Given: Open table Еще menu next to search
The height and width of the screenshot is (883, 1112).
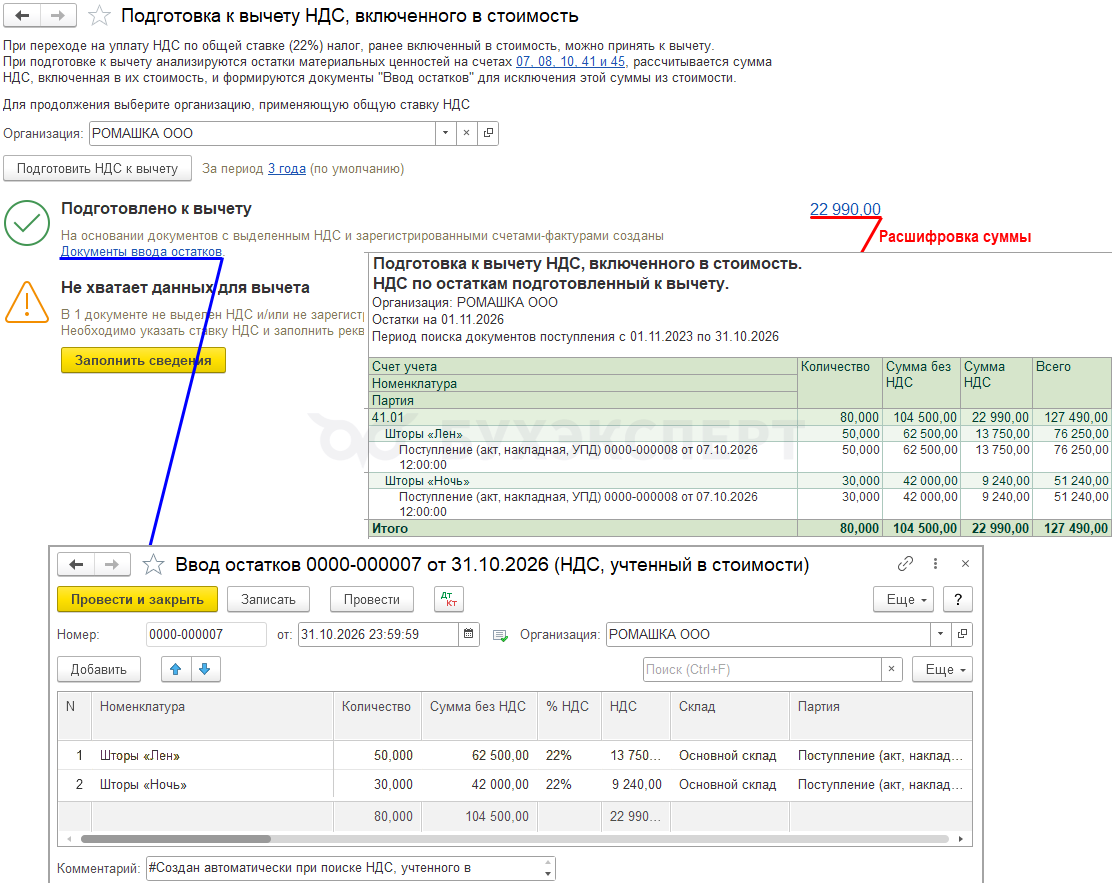Looking at the screenshot, I should coord(943,670).
